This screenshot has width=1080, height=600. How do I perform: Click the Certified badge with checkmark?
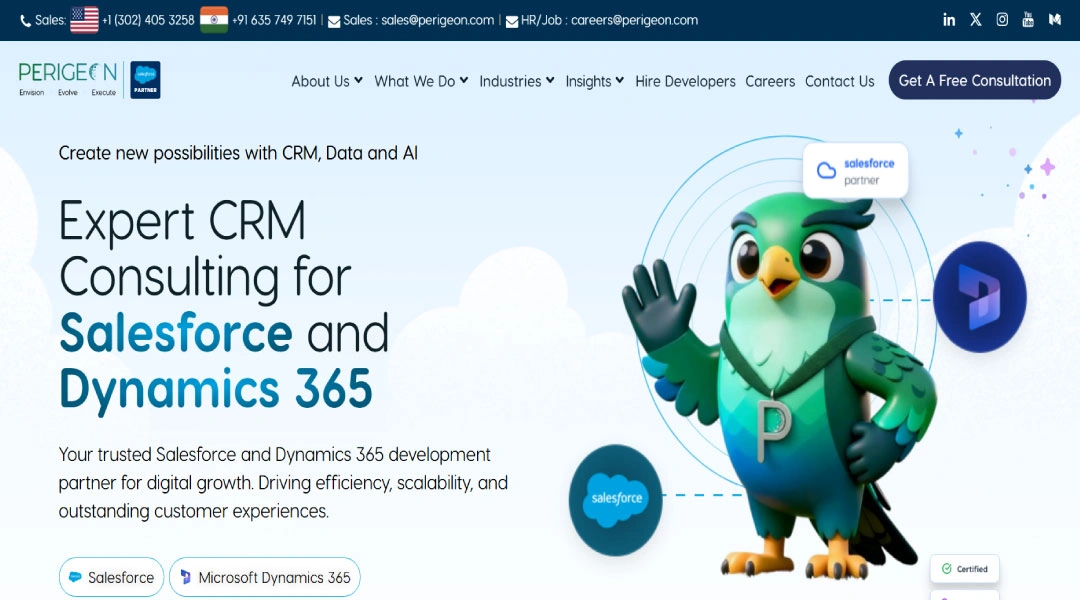point(964,569)
